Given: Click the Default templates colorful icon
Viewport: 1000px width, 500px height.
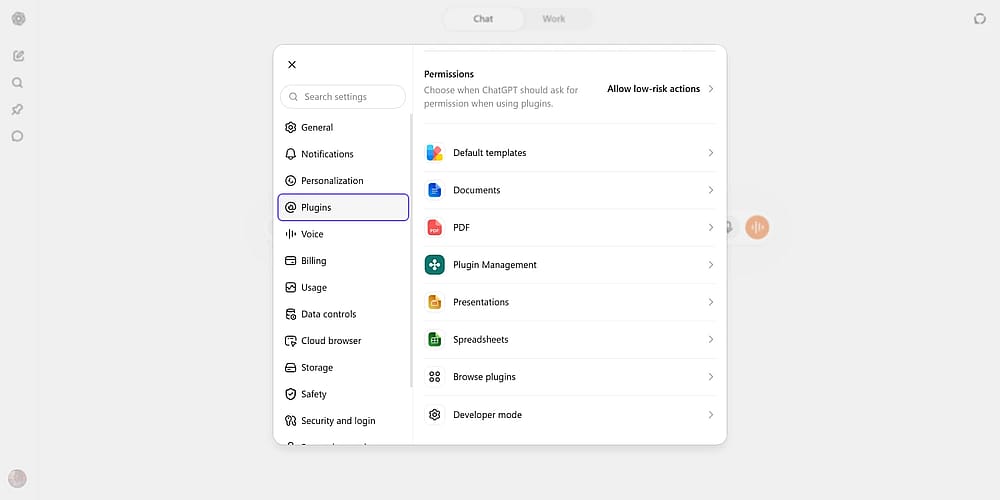Looking at the screenshot, I should coord(434,153).
